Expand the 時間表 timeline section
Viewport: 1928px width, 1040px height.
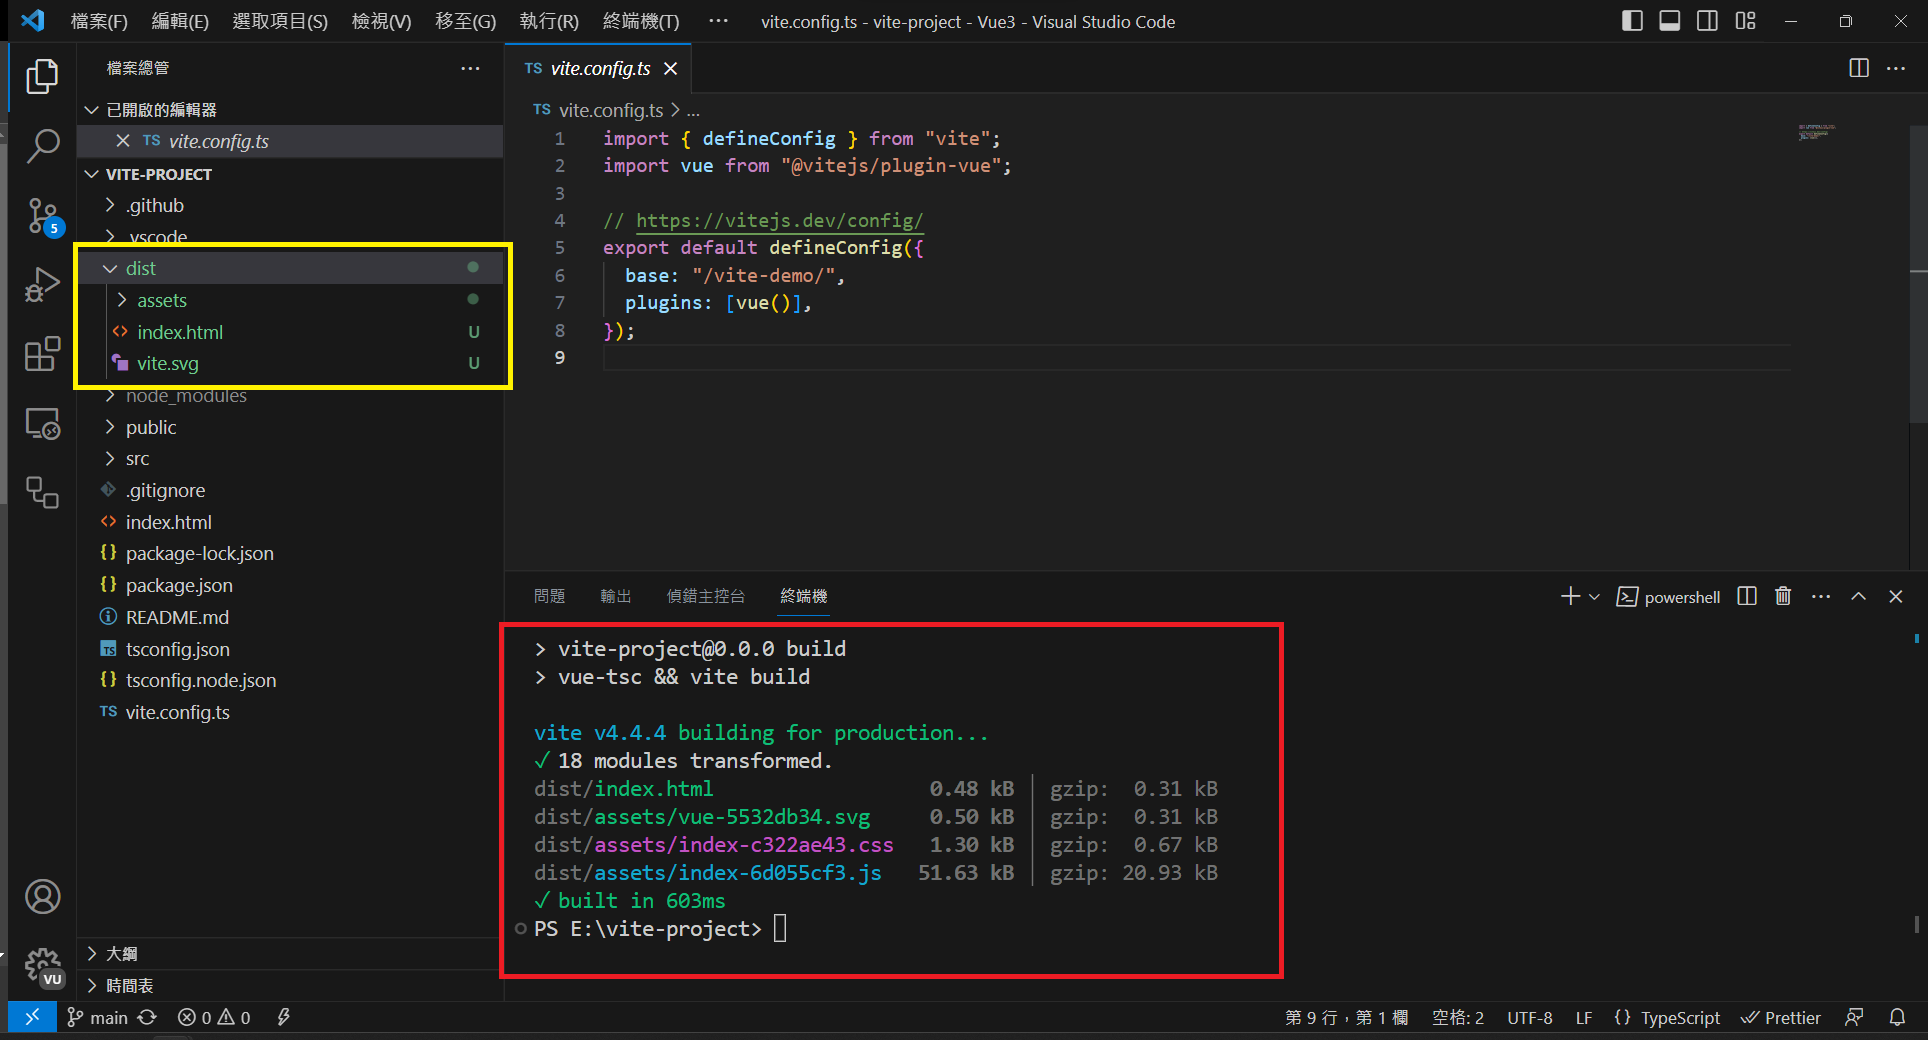pyautogui.click(x=290, y=986)
